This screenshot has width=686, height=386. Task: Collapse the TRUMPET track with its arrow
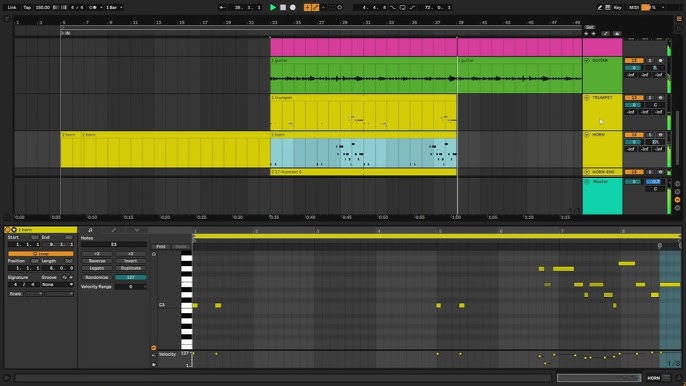pyautogui.click(x=587, y=98)
